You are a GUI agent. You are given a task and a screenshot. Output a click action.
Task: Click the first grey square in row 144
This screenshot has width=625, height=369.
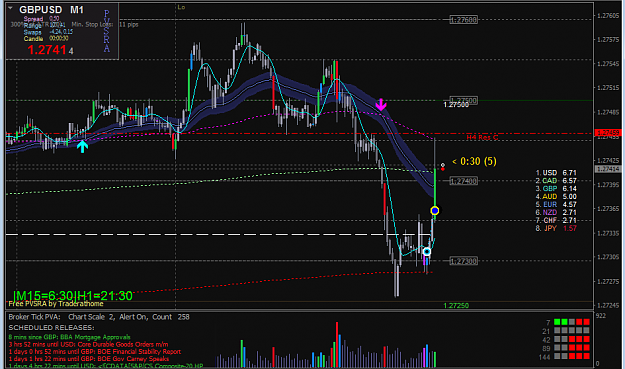(x=557, y=357)
